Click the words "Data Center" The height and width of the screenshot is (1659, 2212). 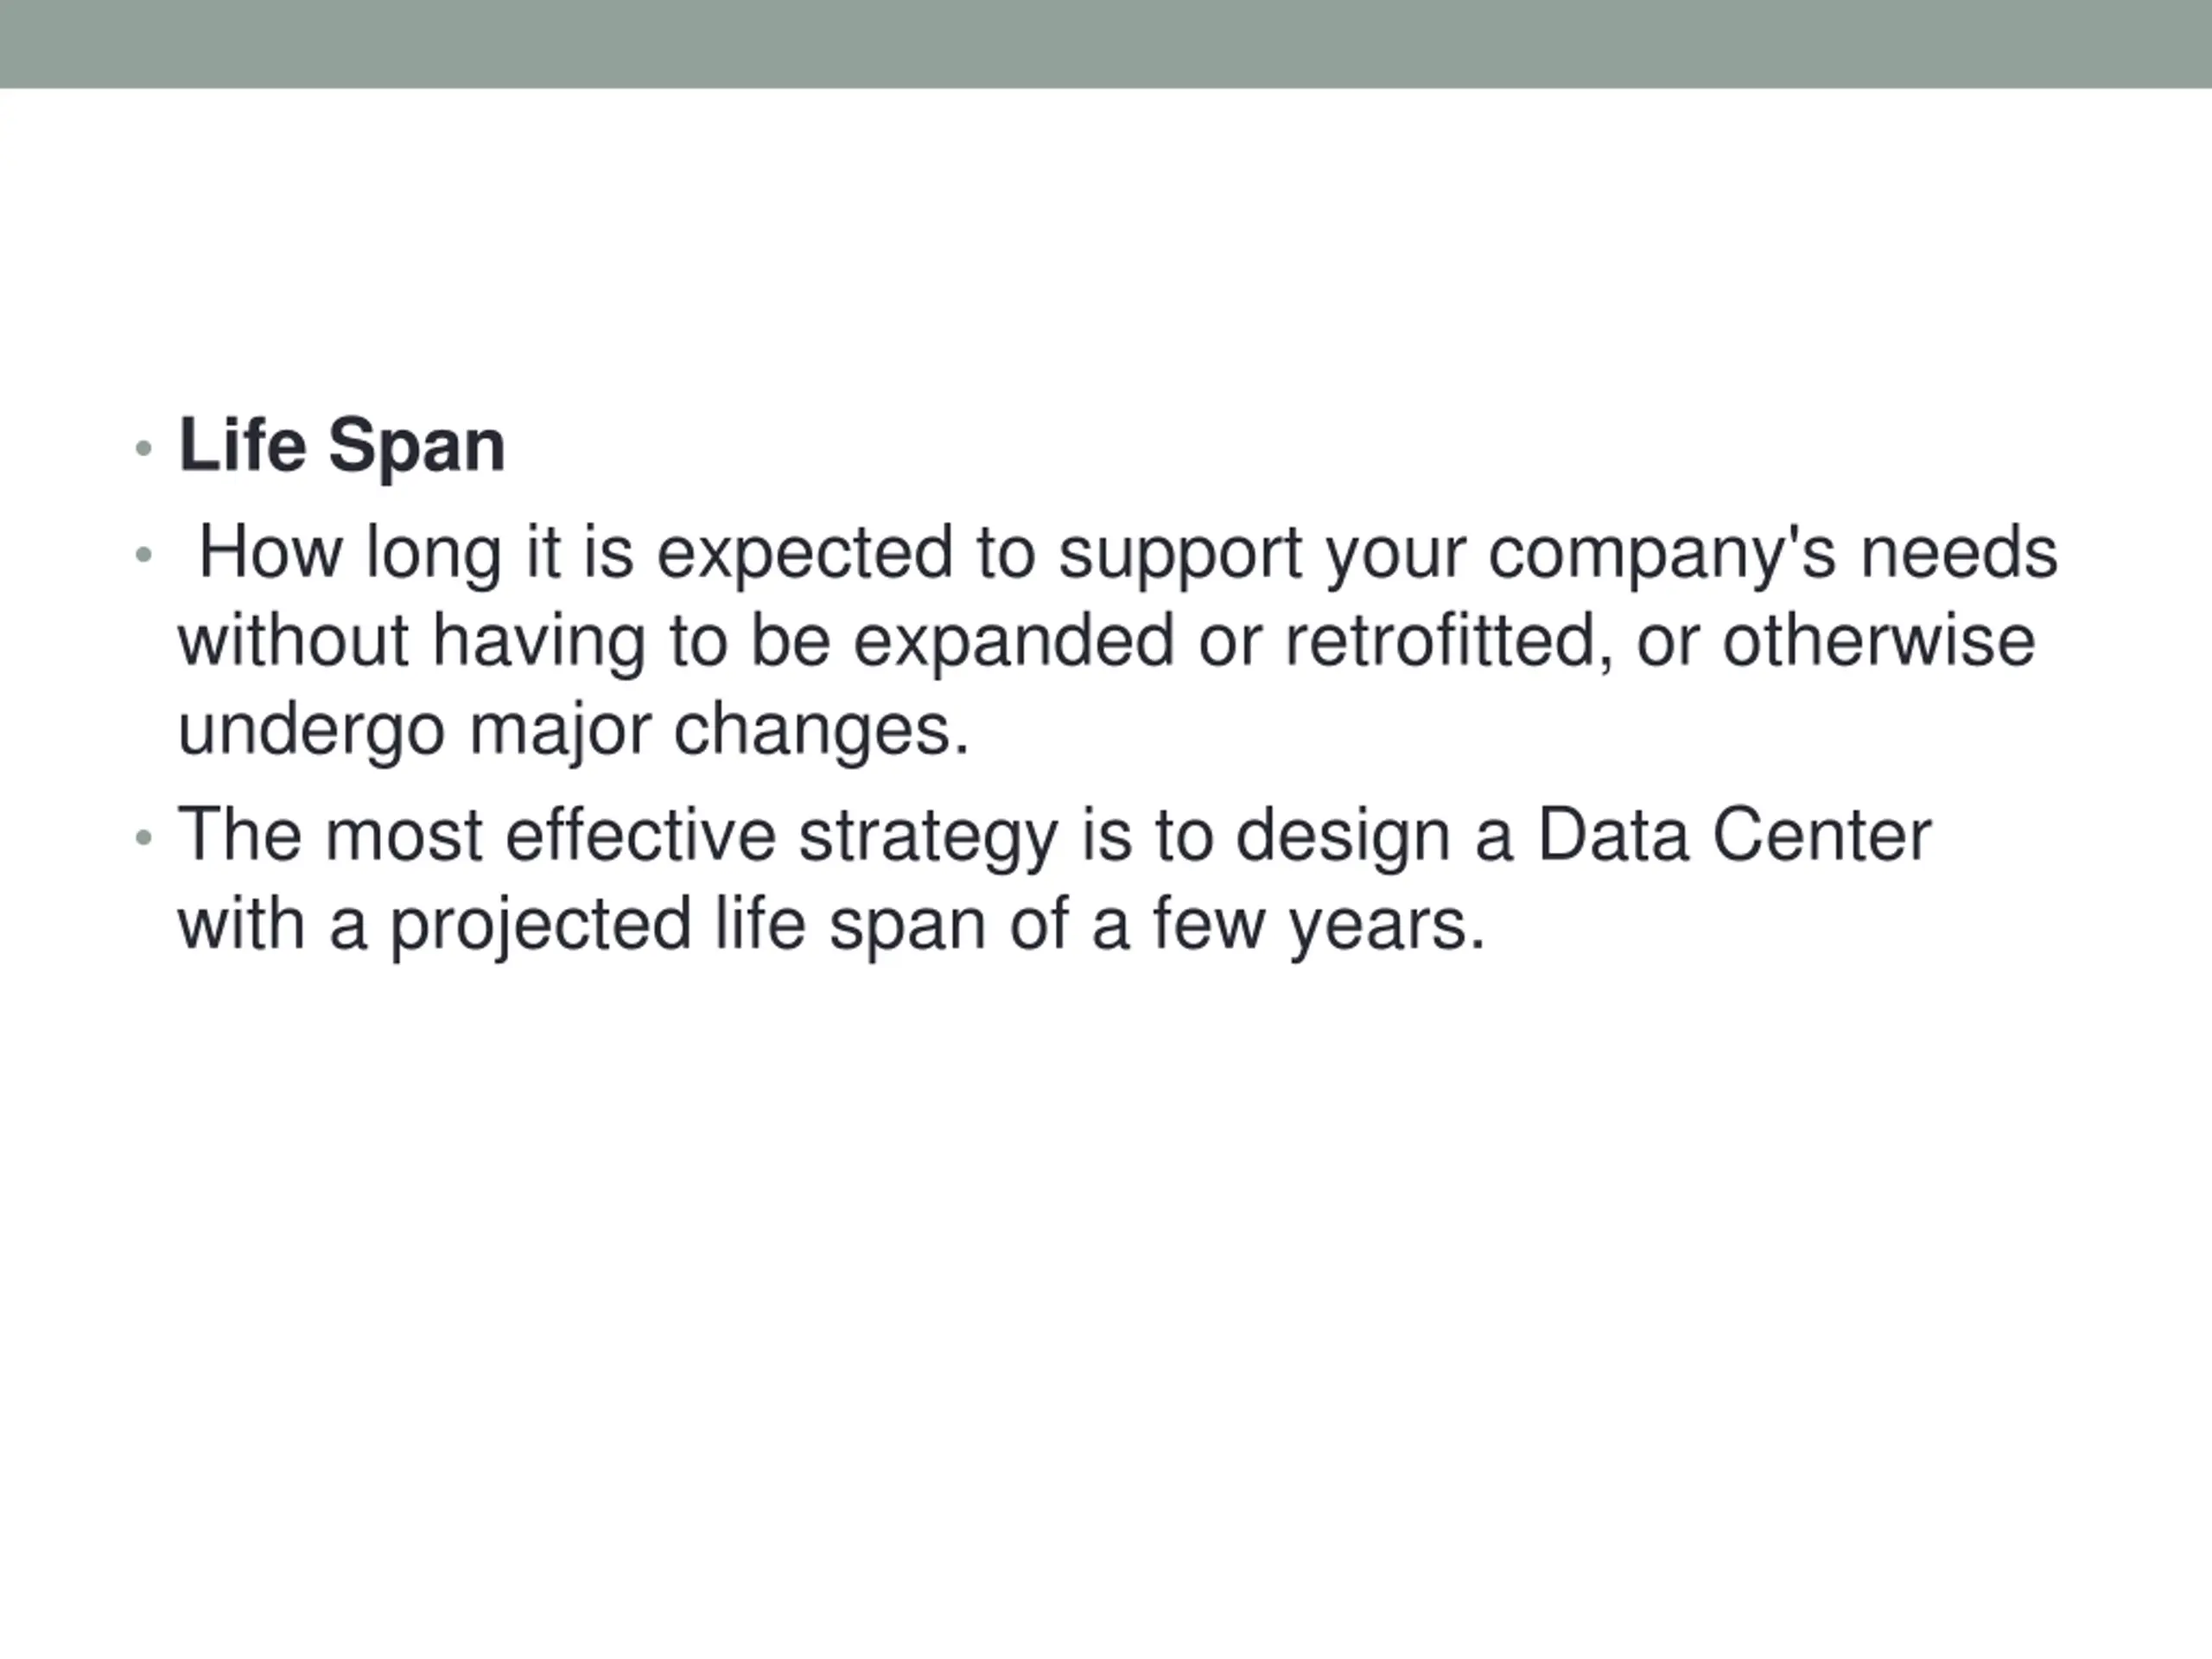tap(1733, 835)
